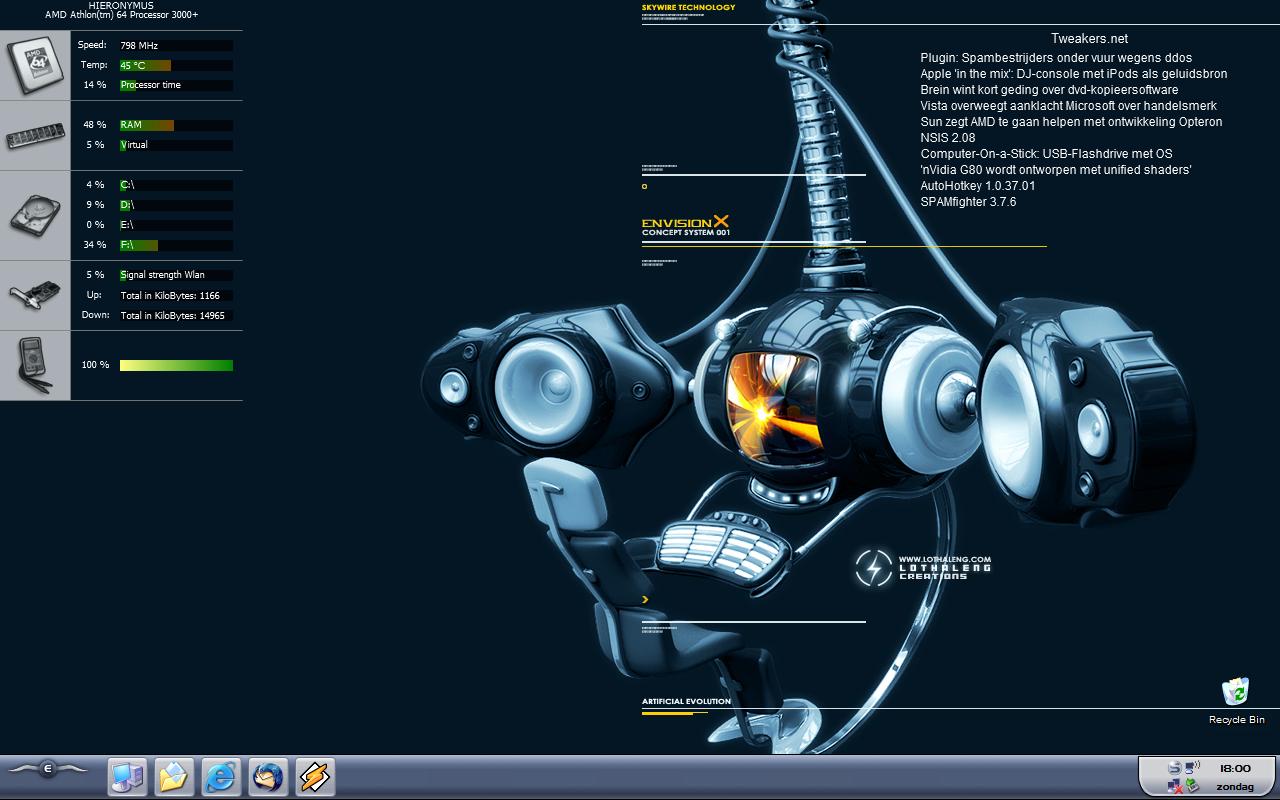Click the Processor time usage bar
This screenshot has width=1280, height=800.
click(x=176, y=85)
